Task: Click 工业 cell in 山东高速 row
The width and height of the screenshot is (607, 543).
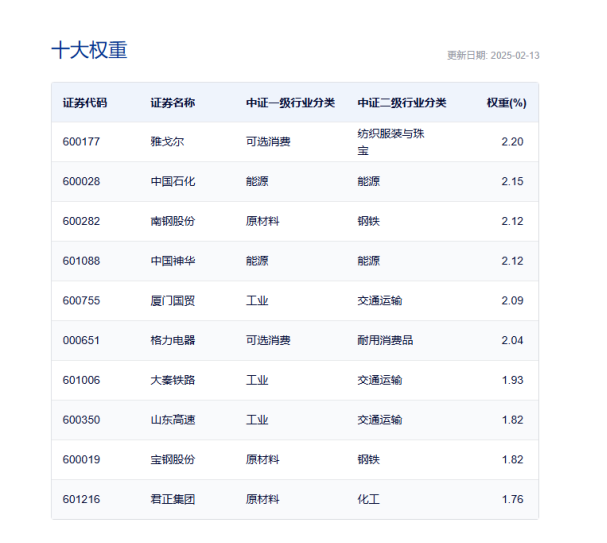Action: pyautogui.click(x=257, y=420)
